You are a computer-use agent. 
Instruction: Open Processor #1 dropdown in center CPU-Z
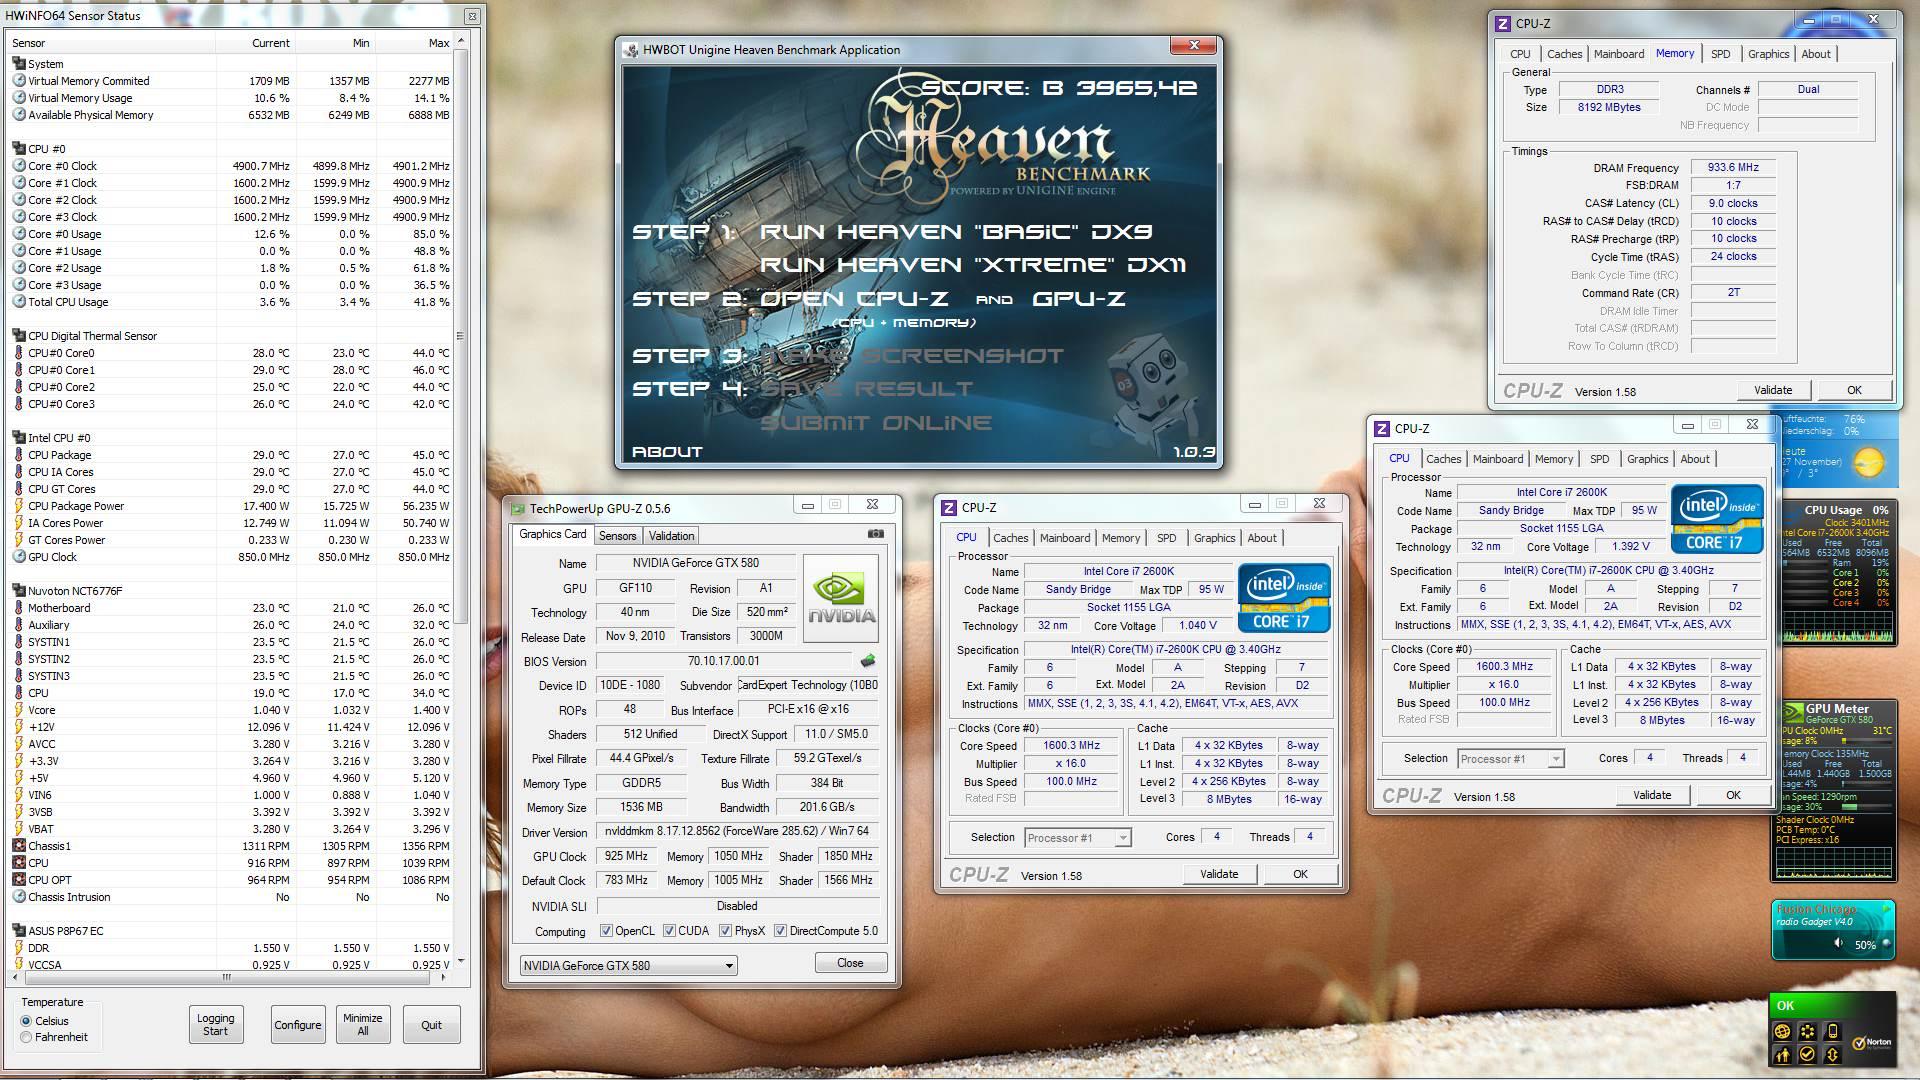click(1078, 838)
